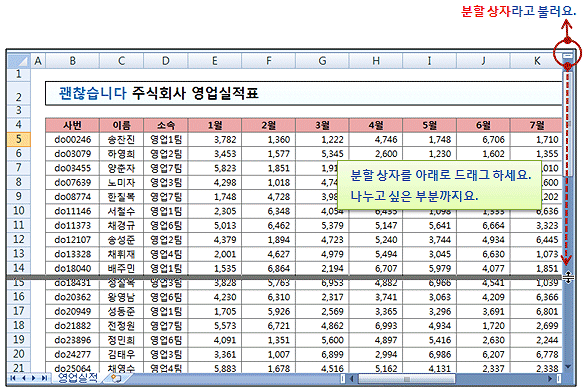Select column I header
This screenshot has height=391, width=584.
(x=429, y=61)
